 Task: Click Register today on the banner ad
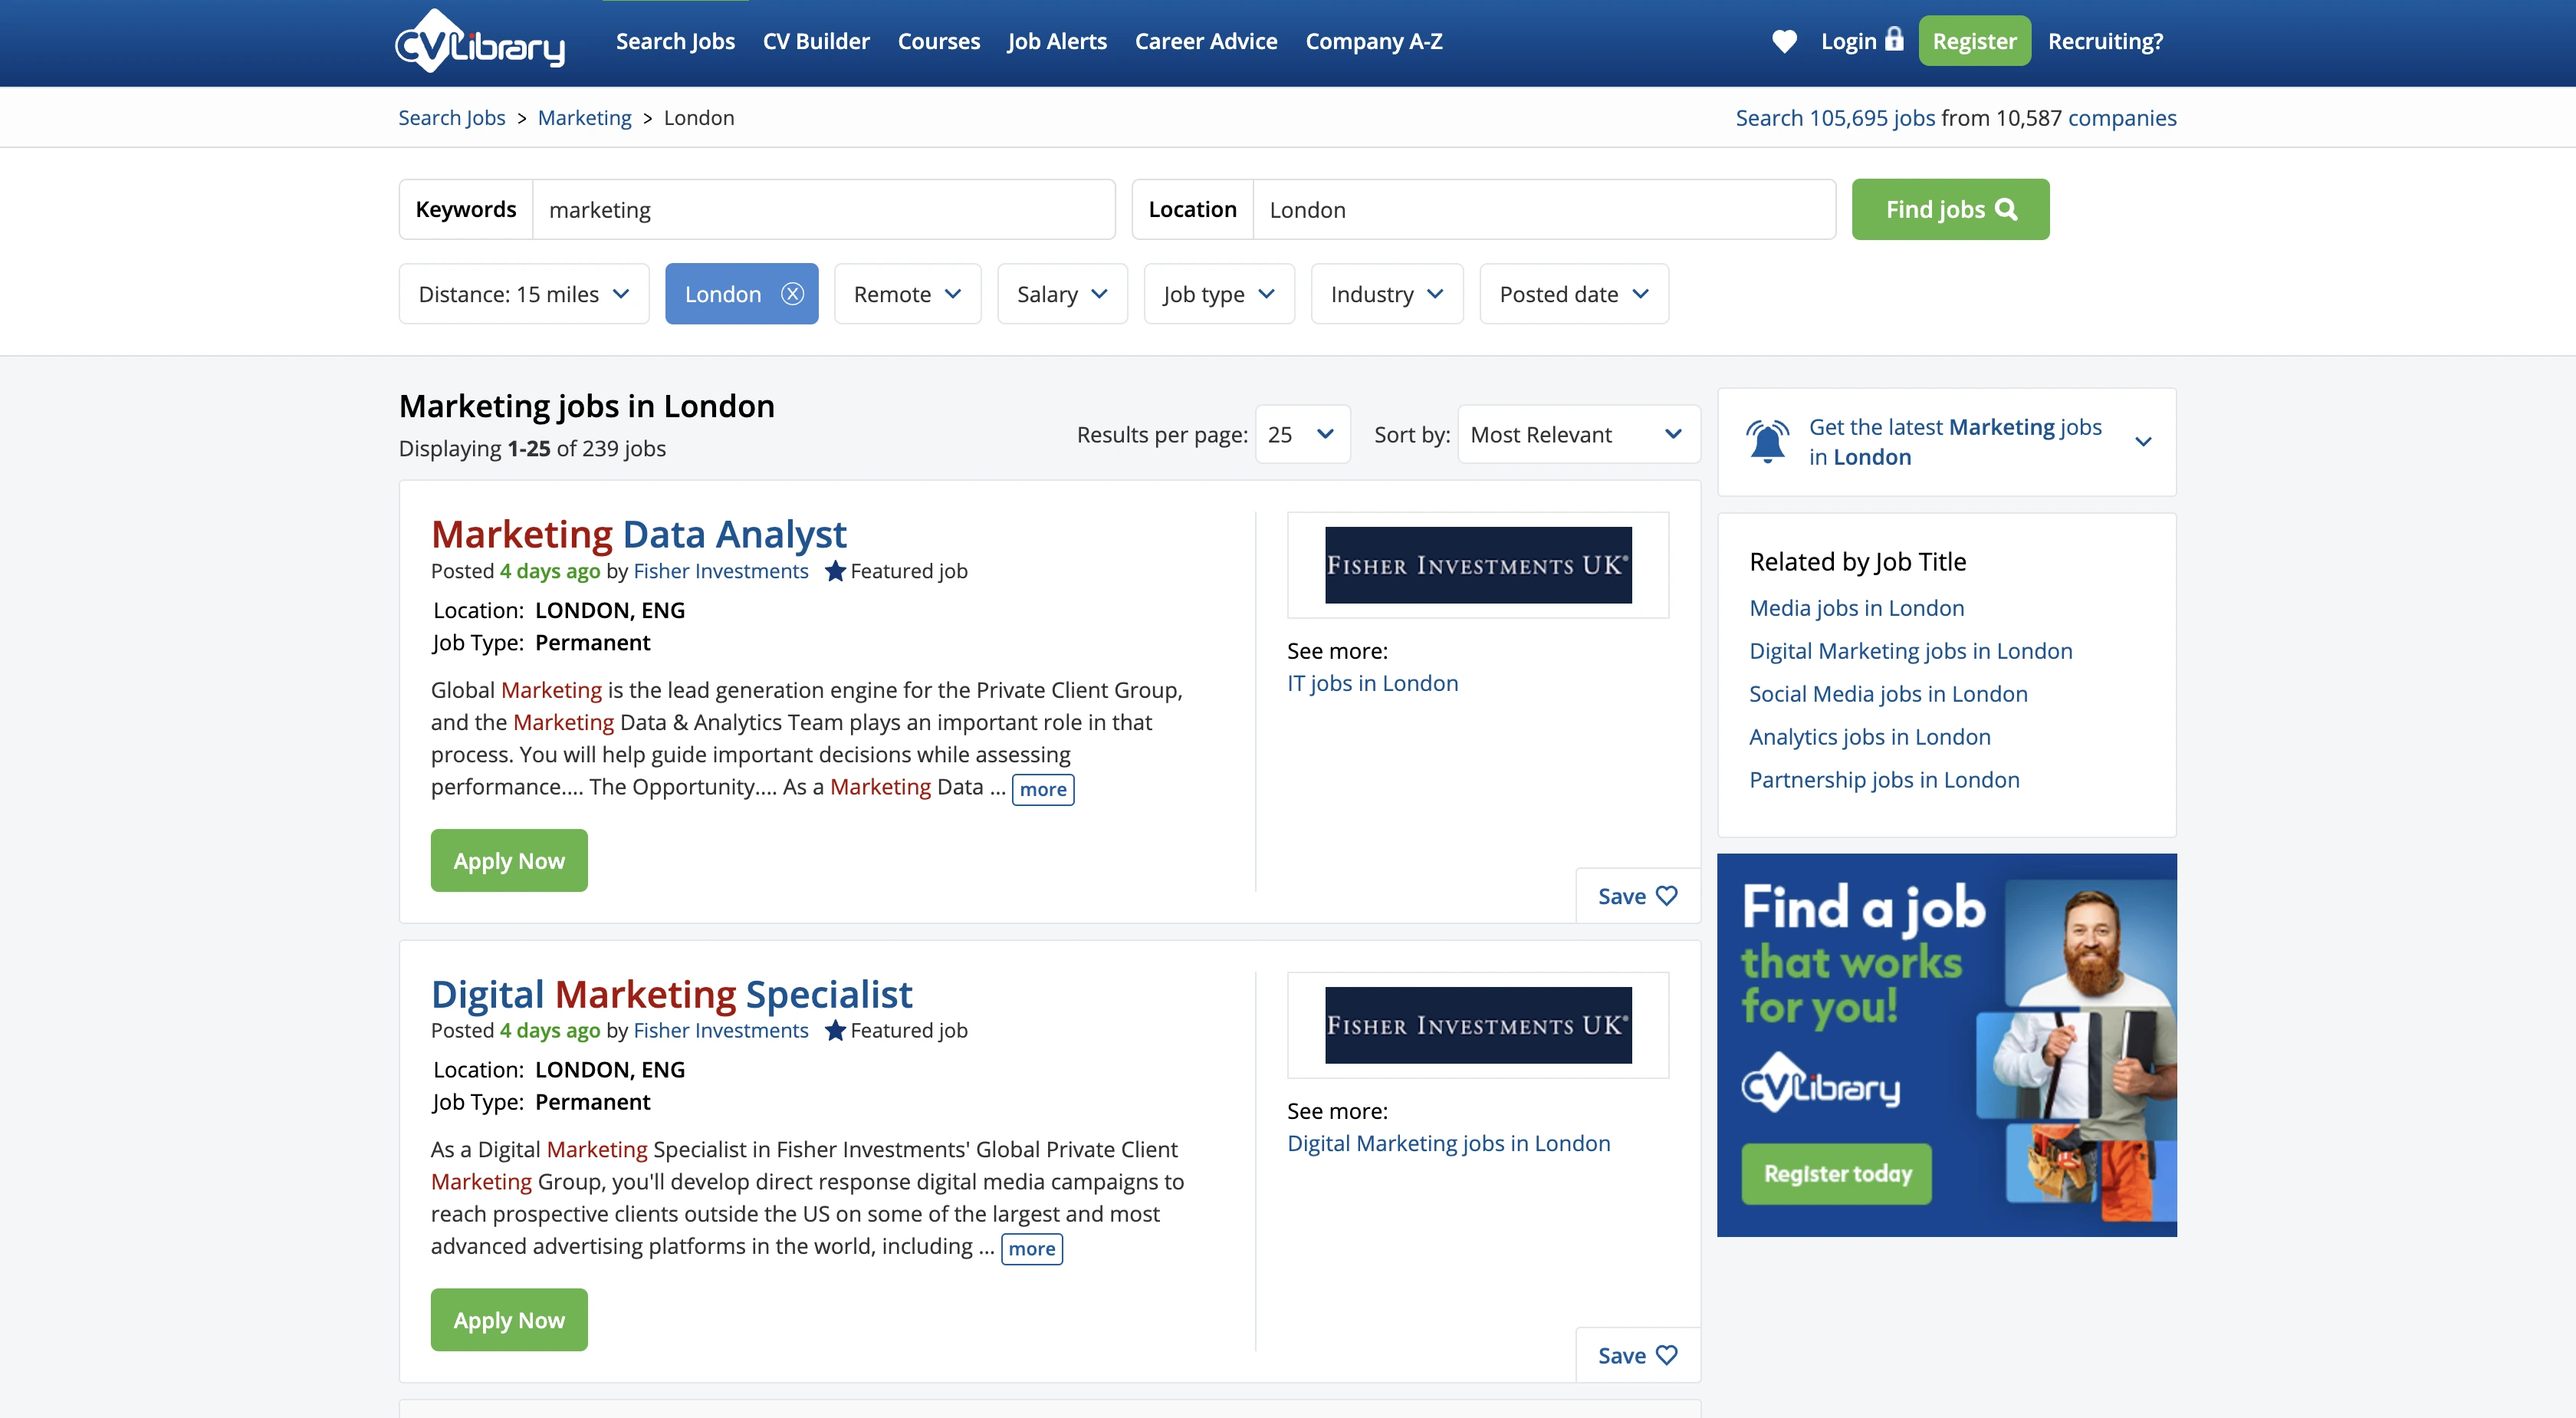(1836, 1174)
